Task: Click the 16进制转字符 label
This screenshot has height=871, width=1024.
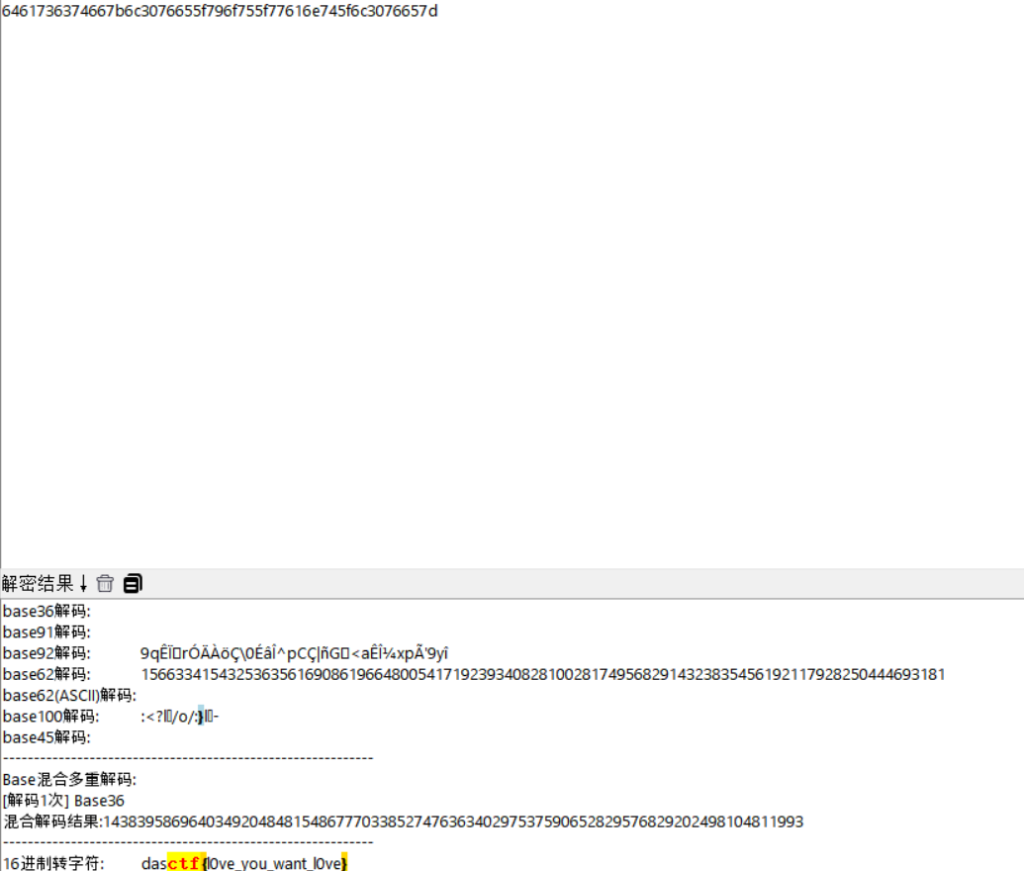Action: coord(53,863)
